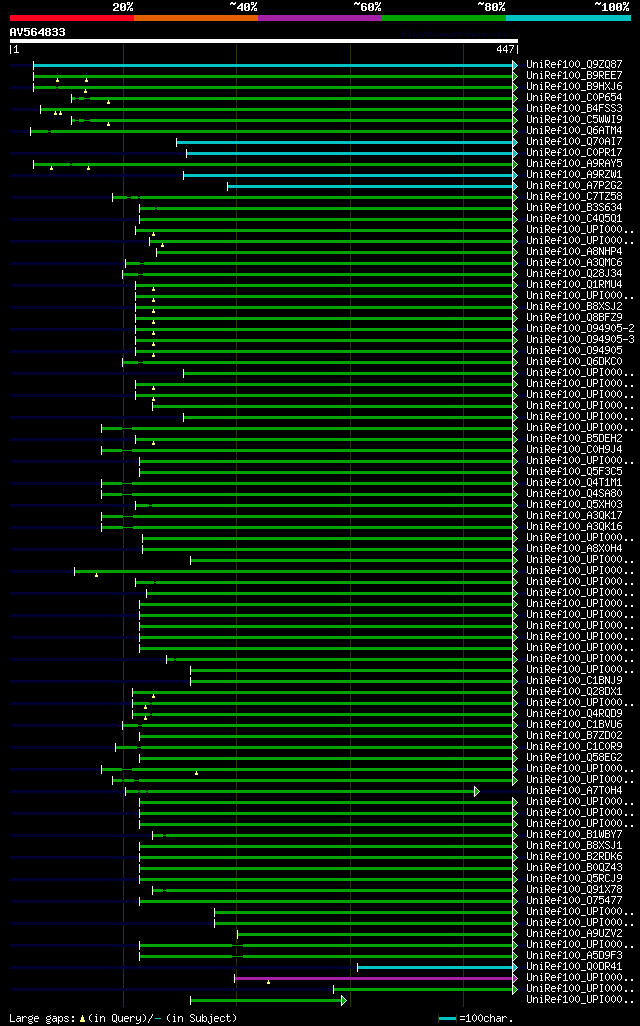640x1026 pixels.
Task: Open hit UniRef100_C0PR17
Action: pyautogui.click(x=574, y=152)
